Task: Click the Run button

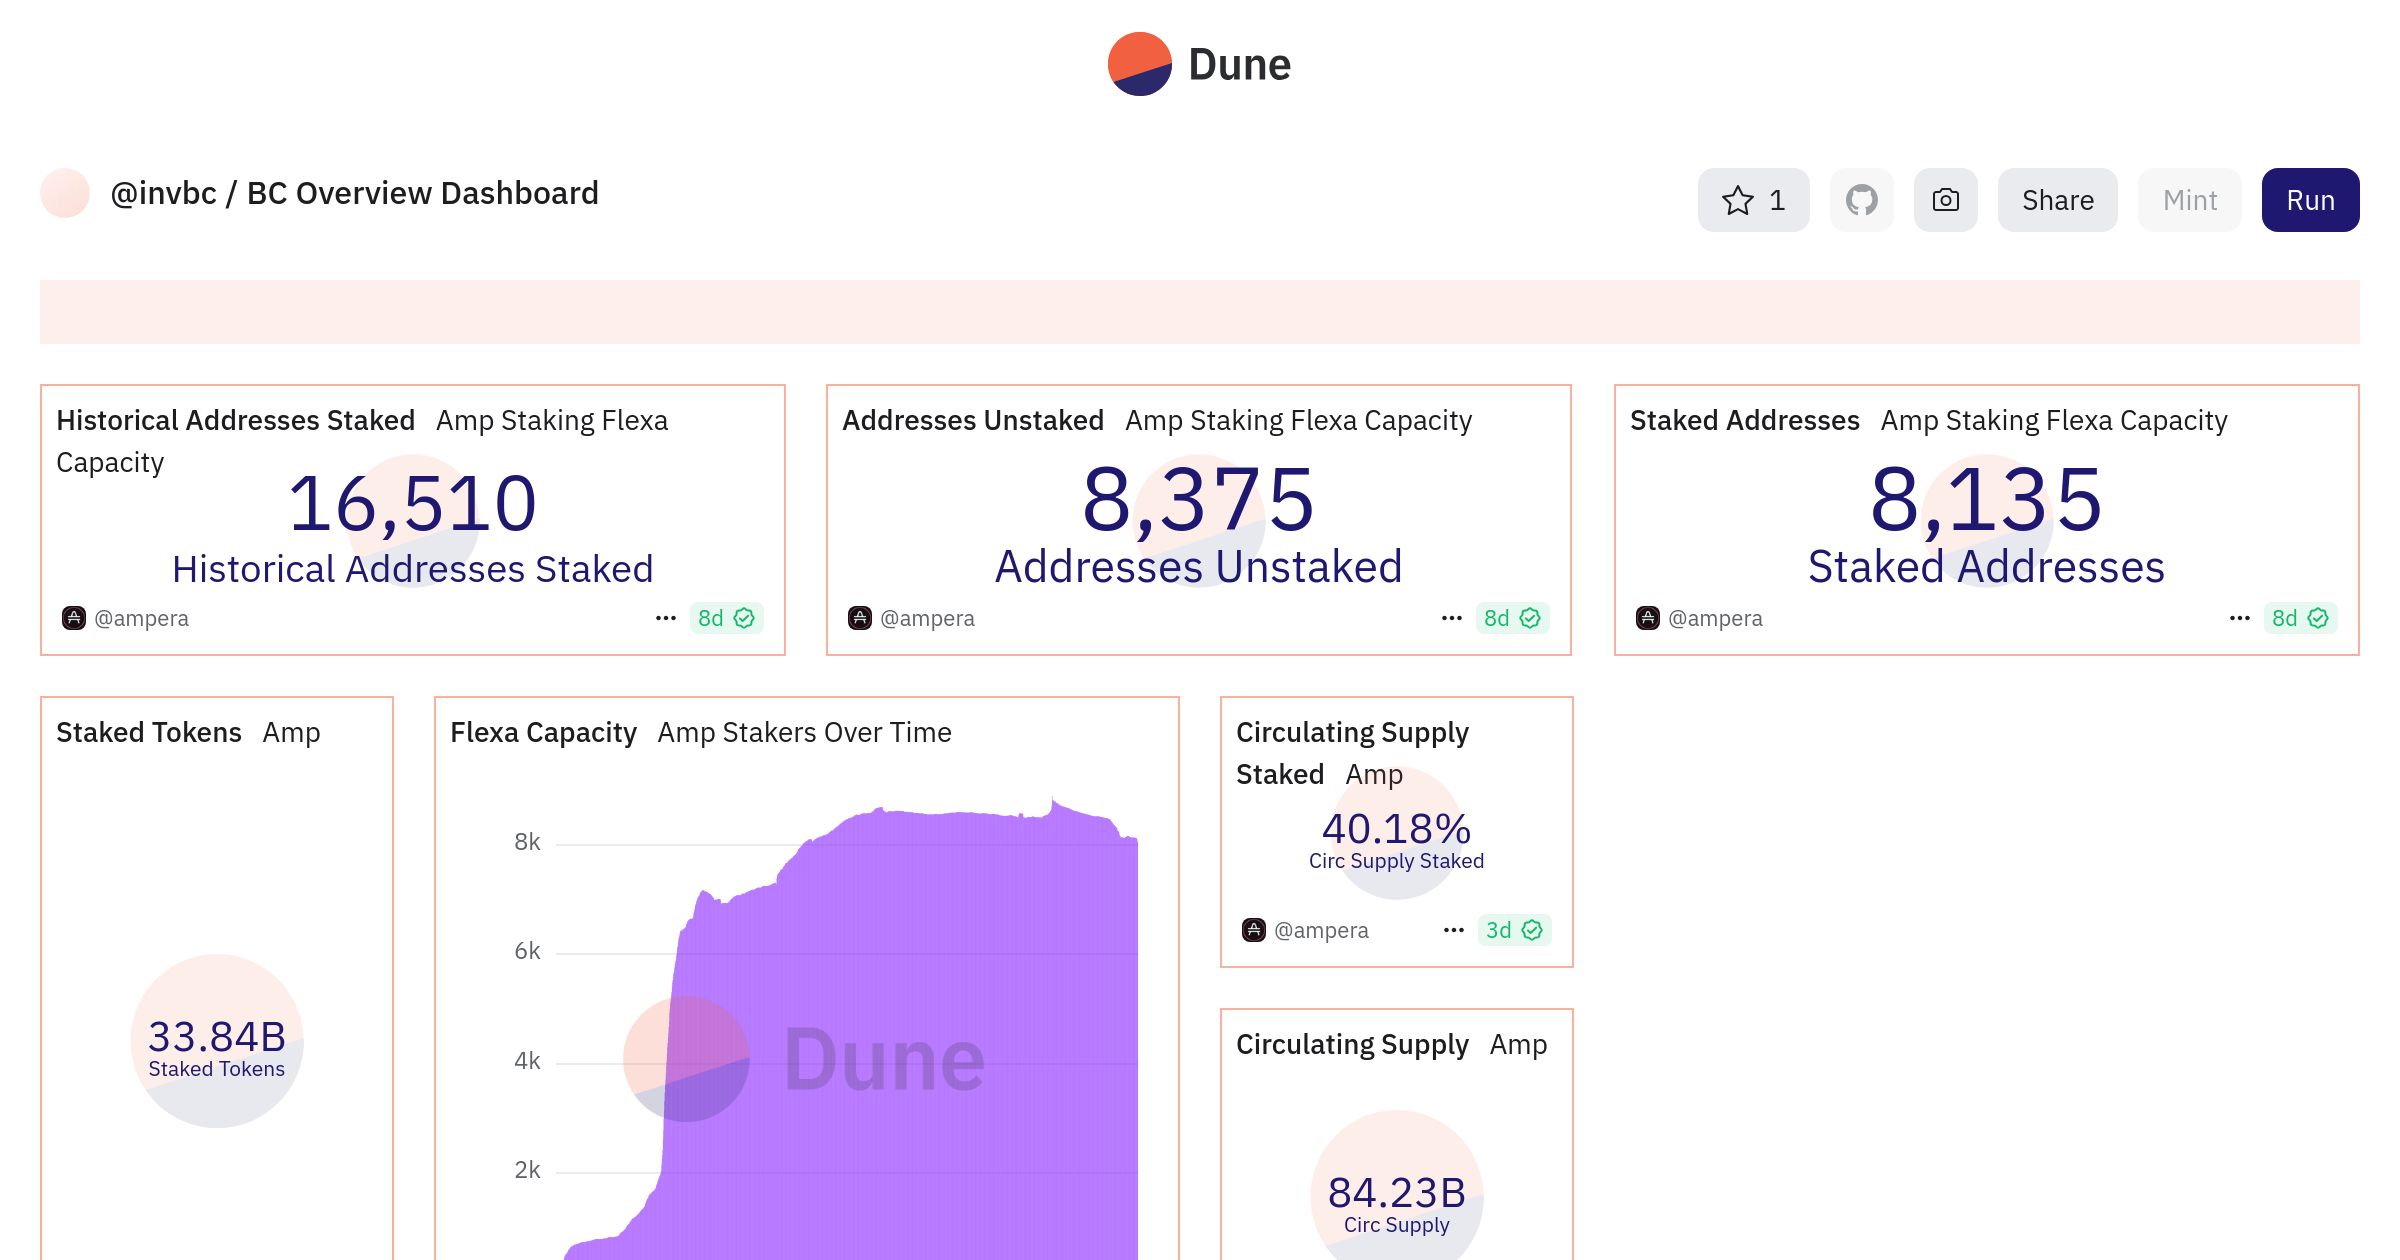Action: click(2310, 199)
